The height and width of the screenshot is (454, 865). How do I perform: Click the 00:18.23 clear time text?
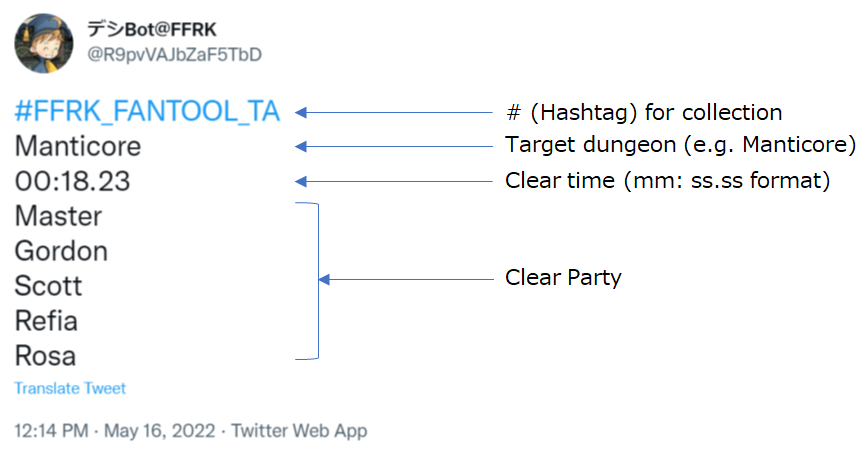click(x=72, y=182)
